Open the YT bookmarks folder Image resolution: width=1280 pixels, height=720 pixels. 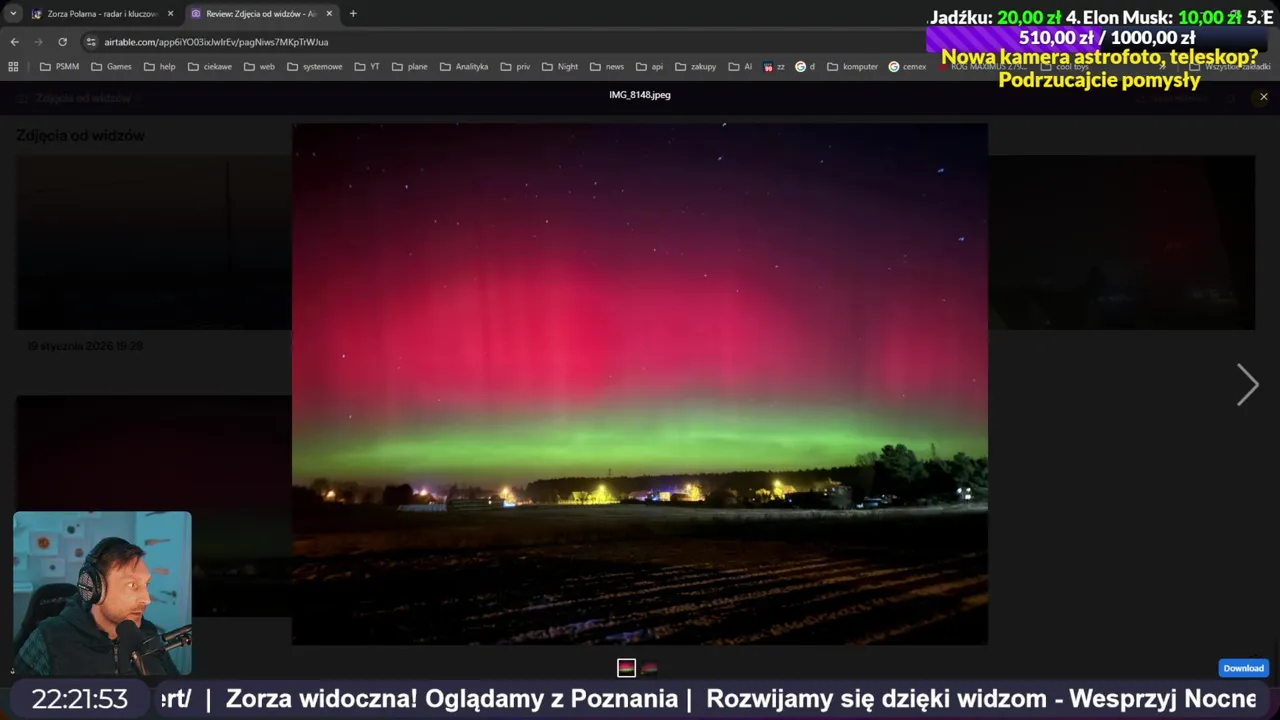tap(367, 67)
